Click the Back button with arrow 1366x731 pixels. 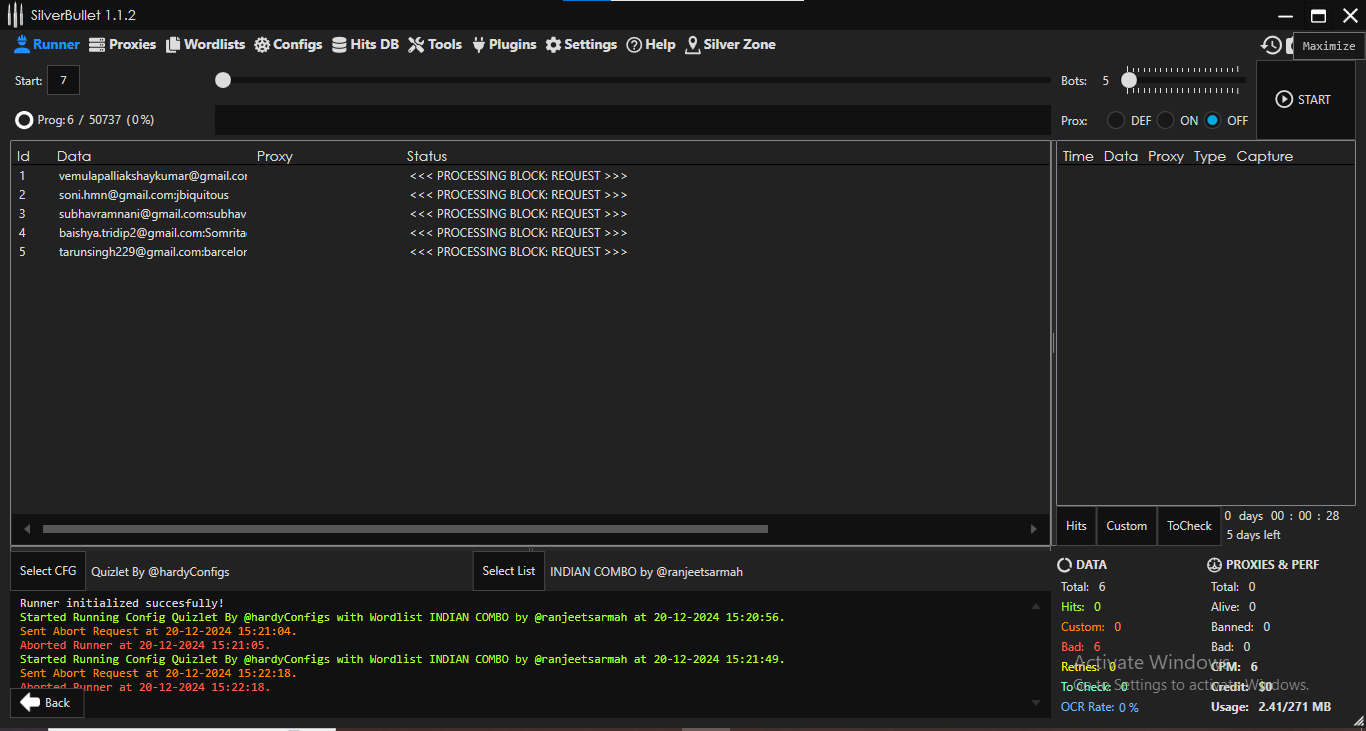point(46,703)
